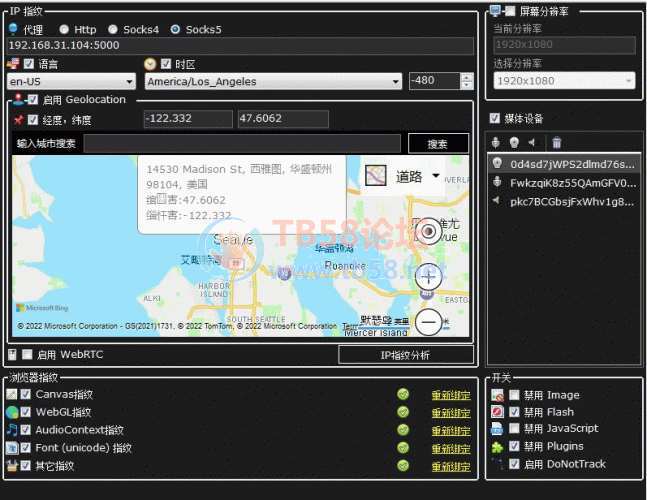The height and width of the screenshot is (500, 647).
Task: Select the 0d4sd7jWPS2dlmd76s device entry
Action: coord(570,164)
